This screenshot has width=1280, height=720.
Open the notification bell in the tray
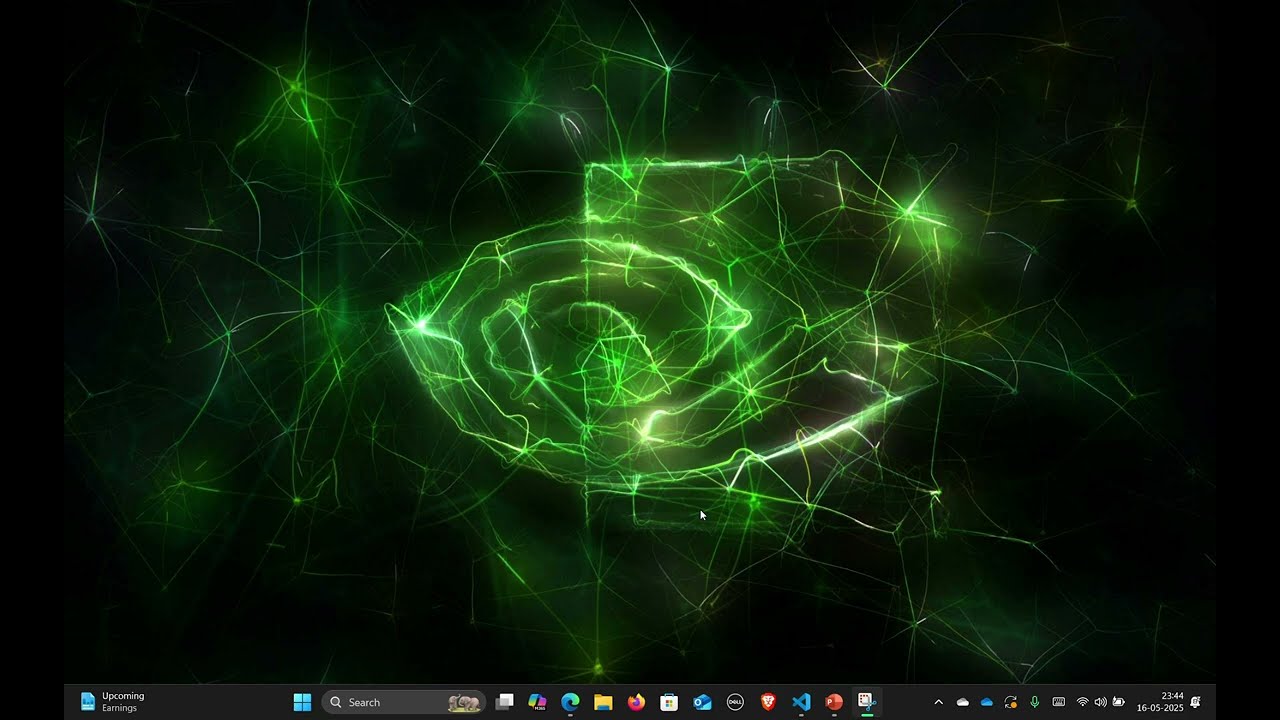(x=1195, y=702)
